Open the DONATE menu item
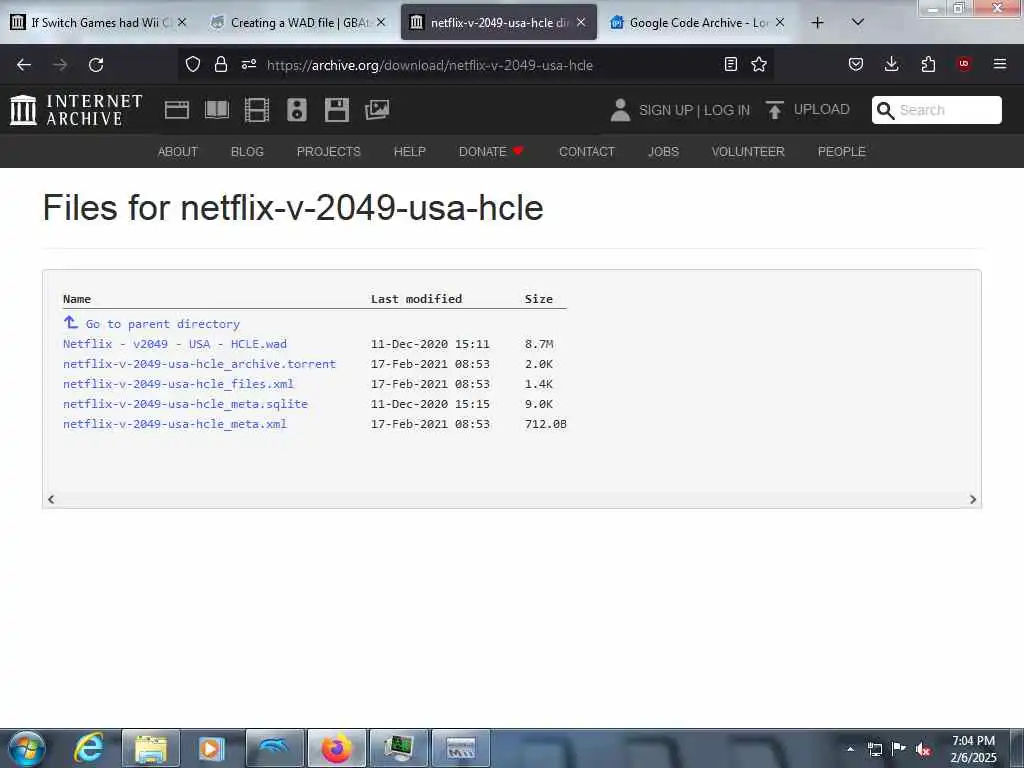Screen dimensions: 1024x768 pos(491,152)
